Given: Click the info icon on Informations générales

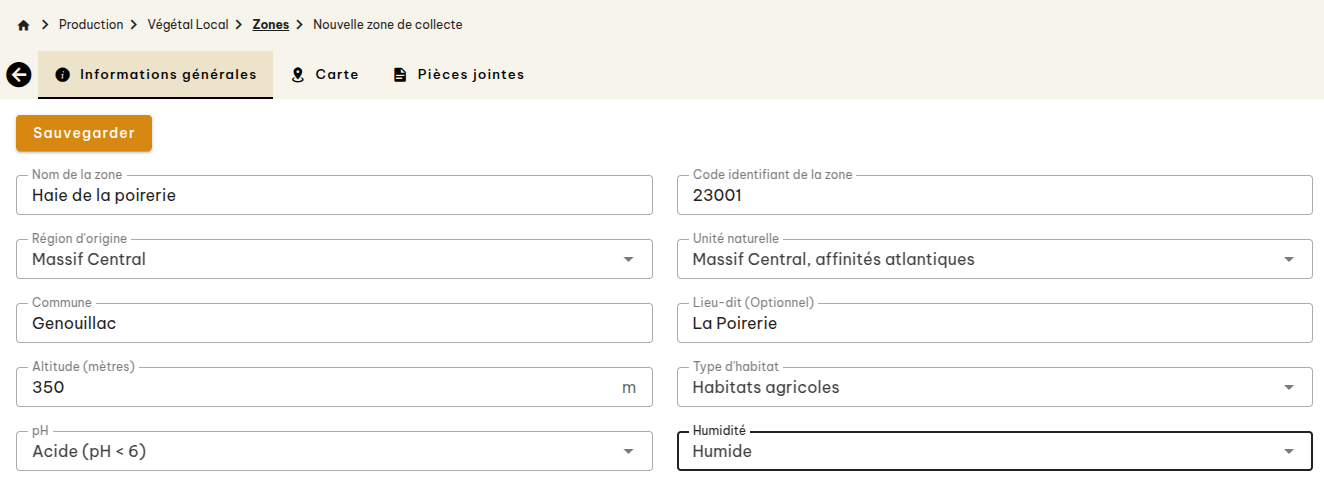Looking at the screenshot, I should (x=63, y=75).
